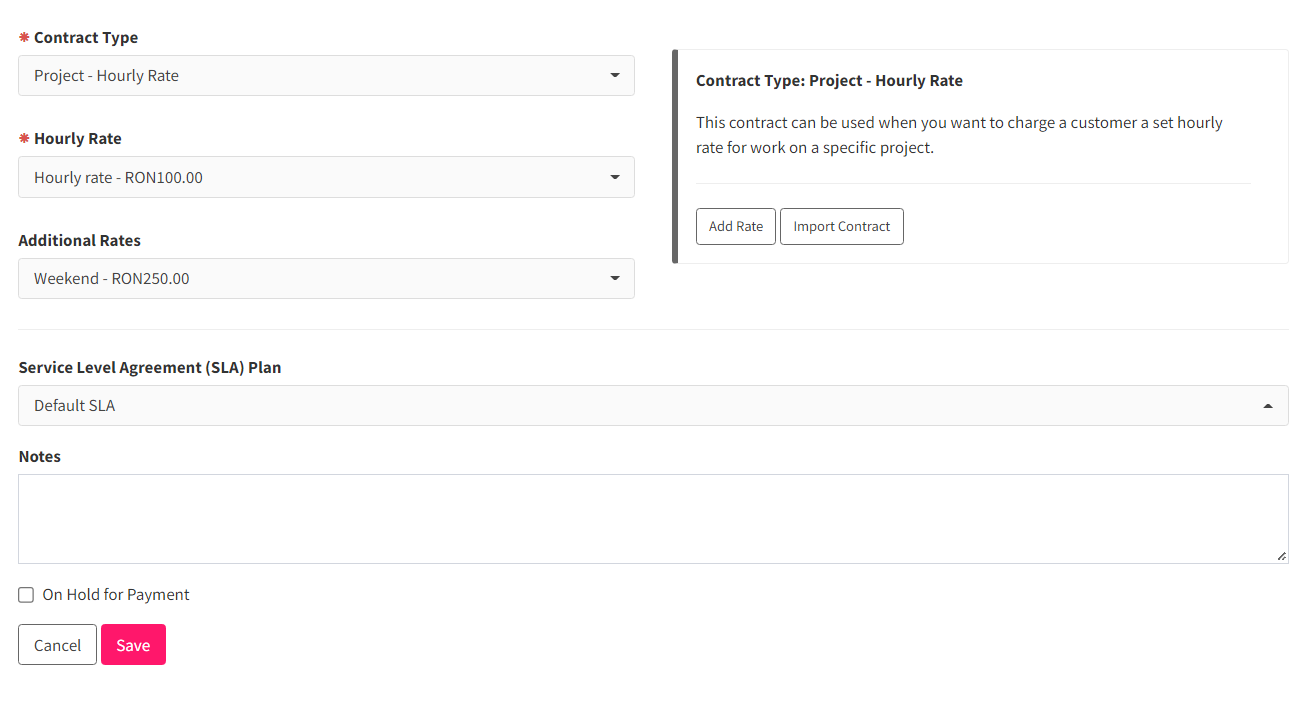Expand Additional Rates select showing Weekend - RON250.00
The image size is (1305, 706).
click(326, 278)
